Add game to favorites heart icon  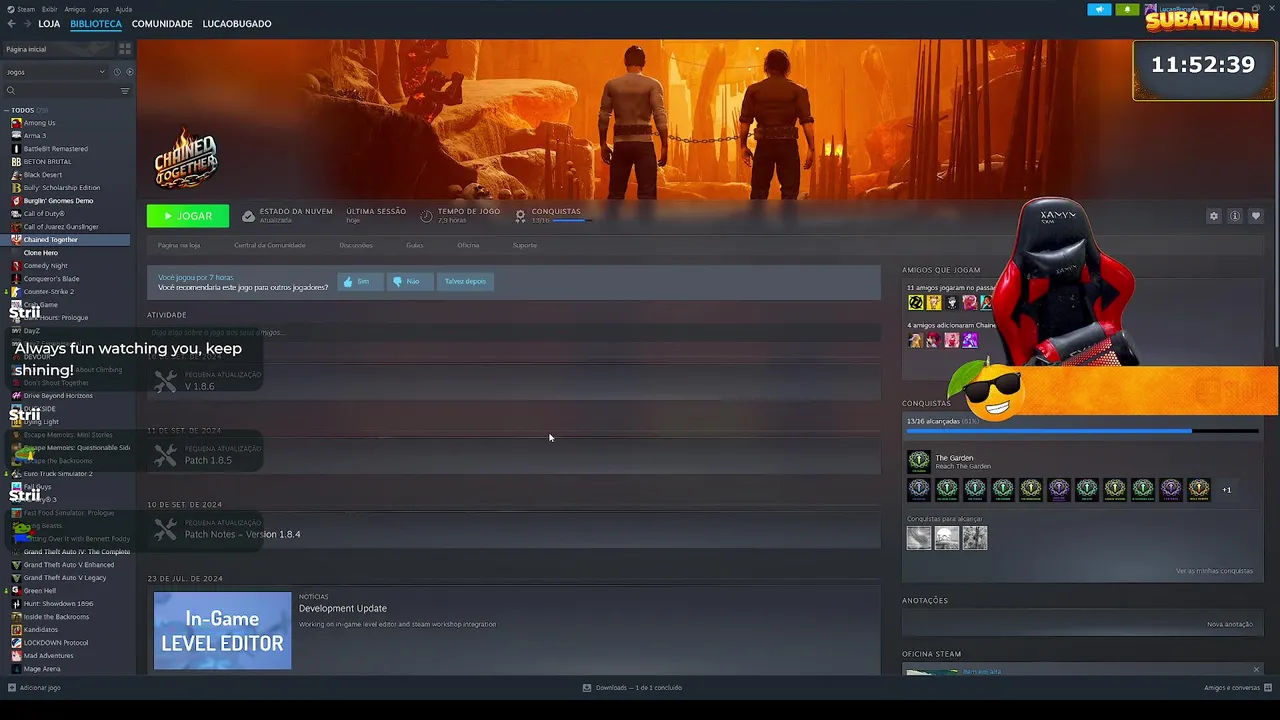click(x=1256, y=216)
